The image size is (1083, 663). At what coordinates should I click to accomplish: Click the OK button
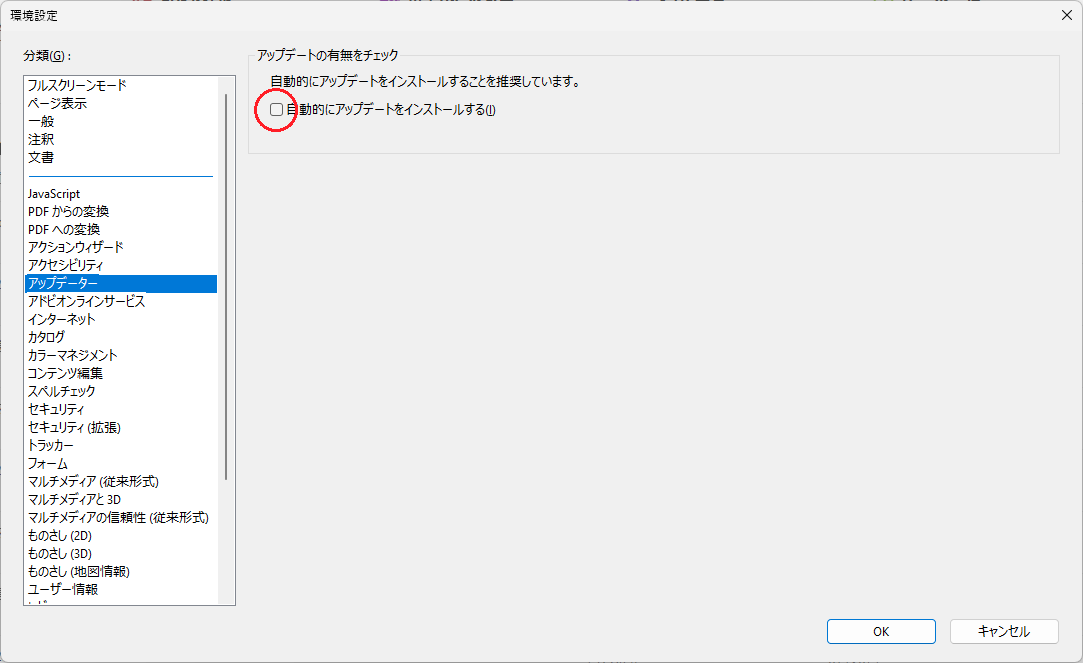(x=881, y=631)
